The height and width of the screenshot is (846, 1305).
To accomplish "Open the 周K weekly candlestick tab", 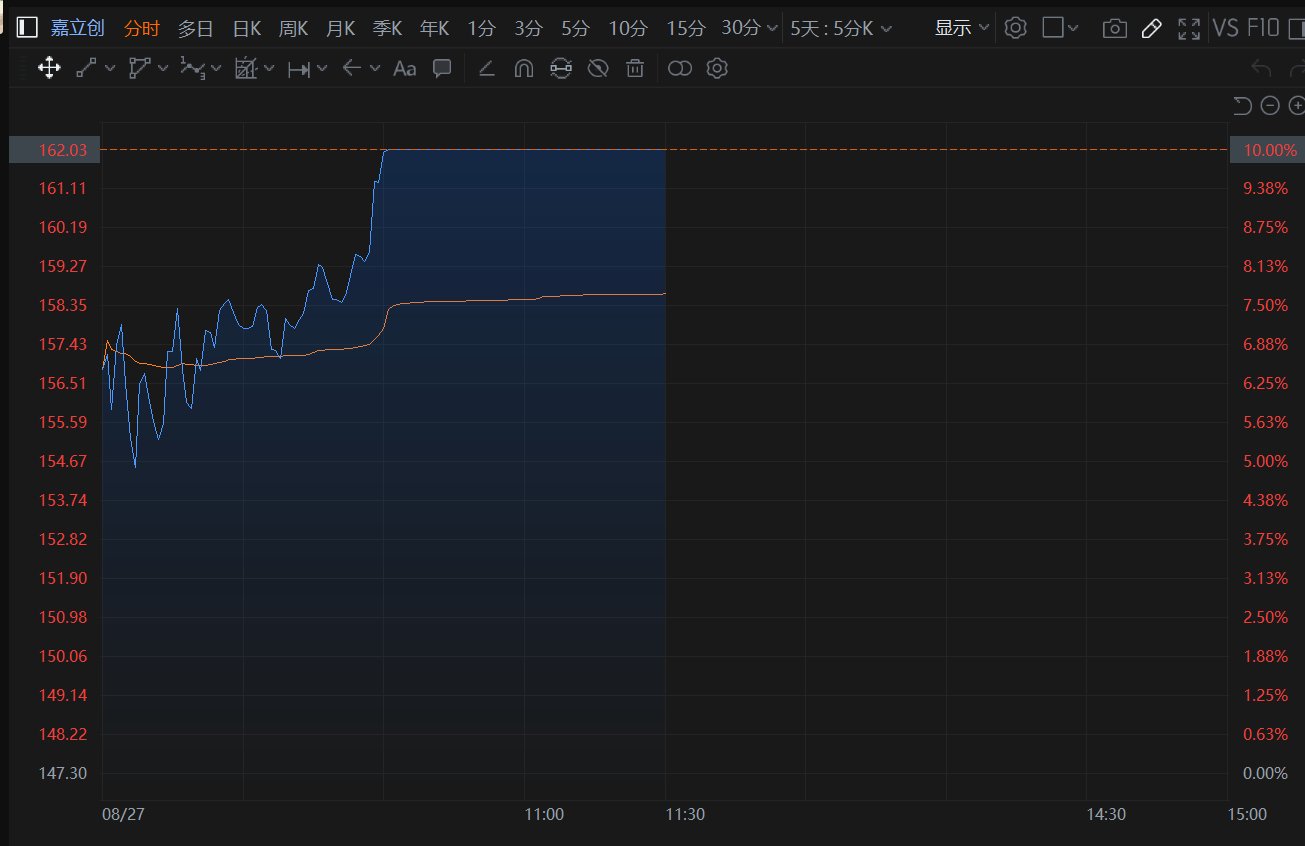I will pyautogui.click(x=293, y=28).
